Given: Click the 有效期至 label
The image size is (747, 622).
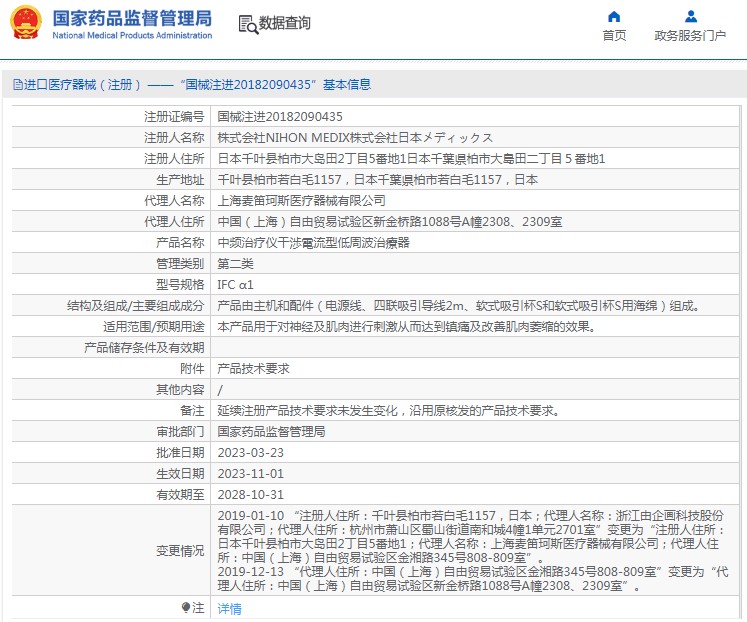Looking at the screenshot, I should coord(180,495).
